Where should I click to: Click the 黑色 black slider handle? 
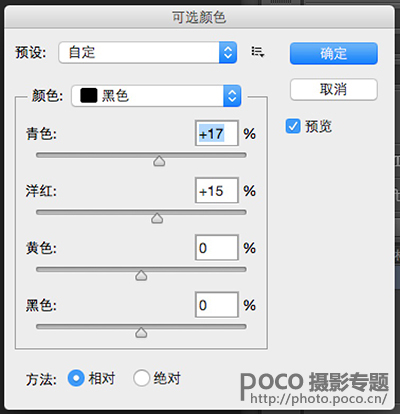[x=141, y=332]
